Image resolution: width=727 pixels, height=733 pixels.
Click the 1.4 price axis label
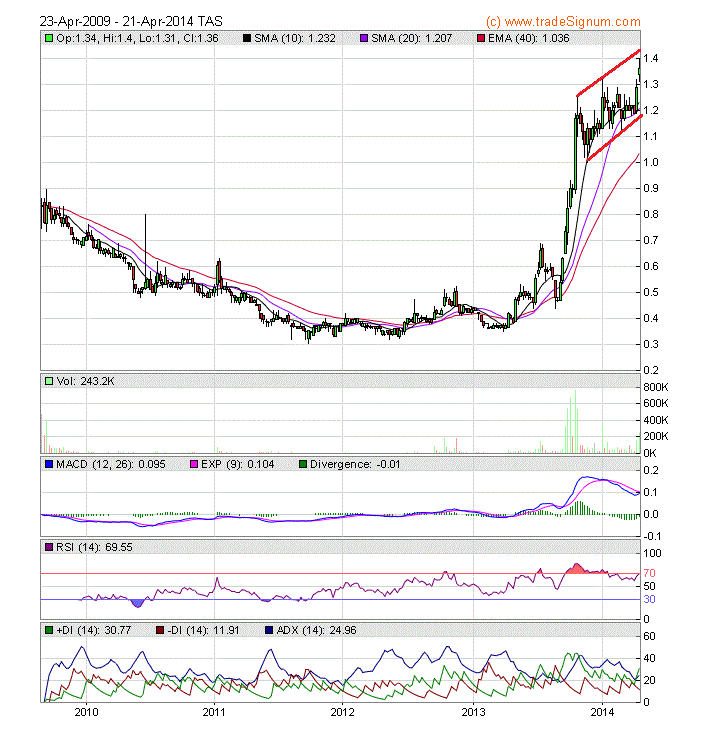(x=650, y=58)
